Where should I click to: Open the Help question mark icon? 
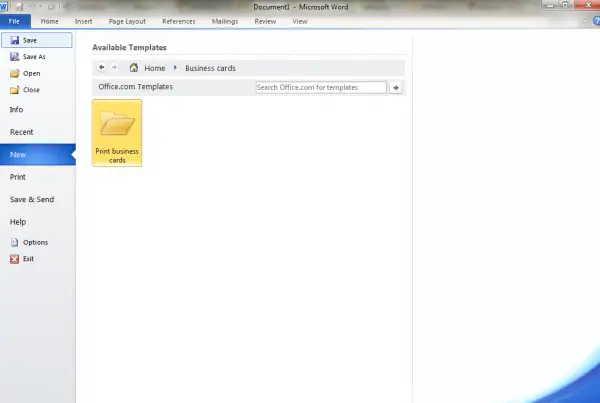pyautogui.click(x=596, y=21)
